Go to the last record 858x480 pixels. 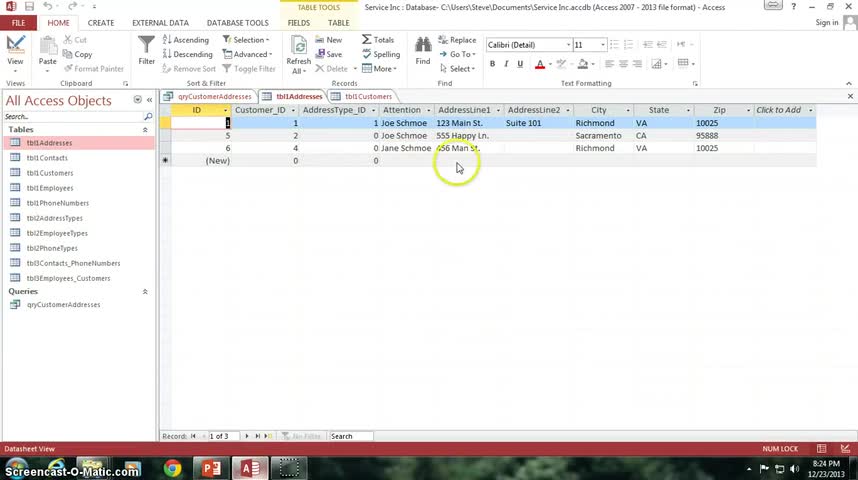click(x=258, y=436)
